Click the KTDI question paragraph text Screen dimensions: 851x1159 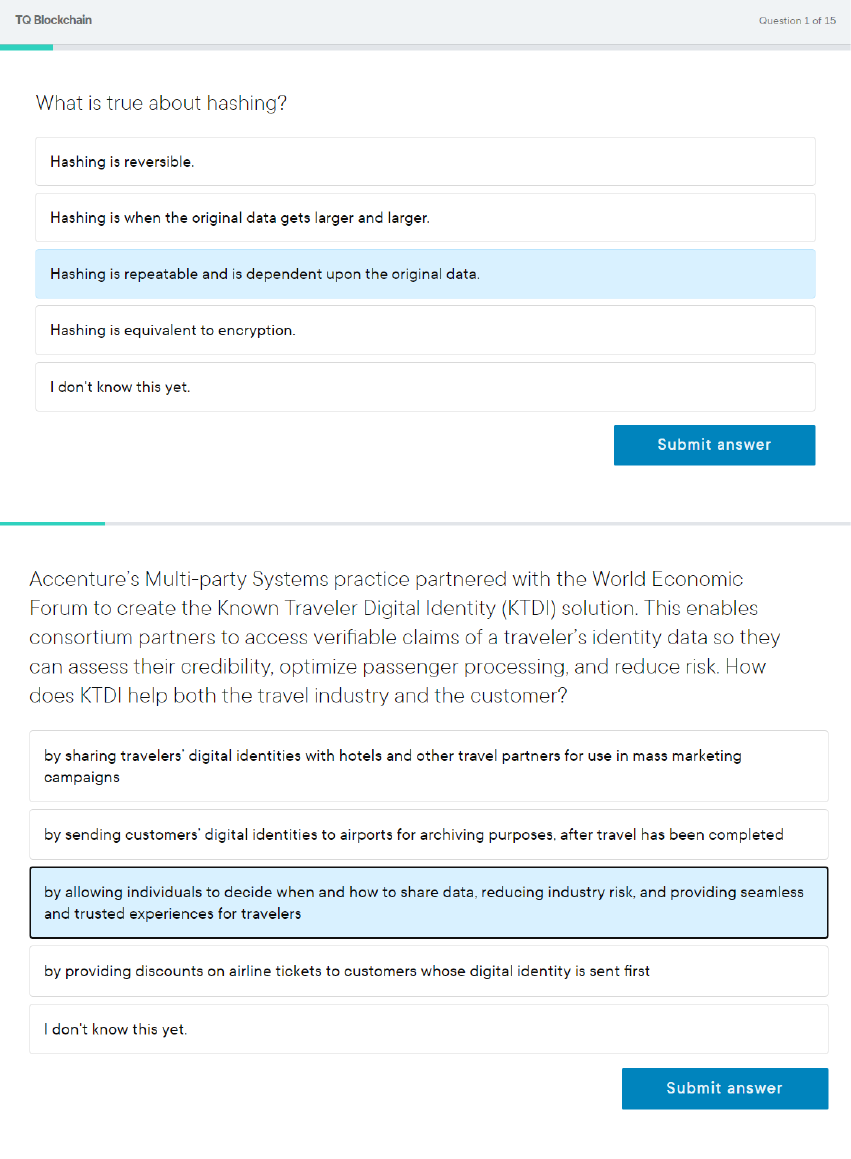coord(400,637)
